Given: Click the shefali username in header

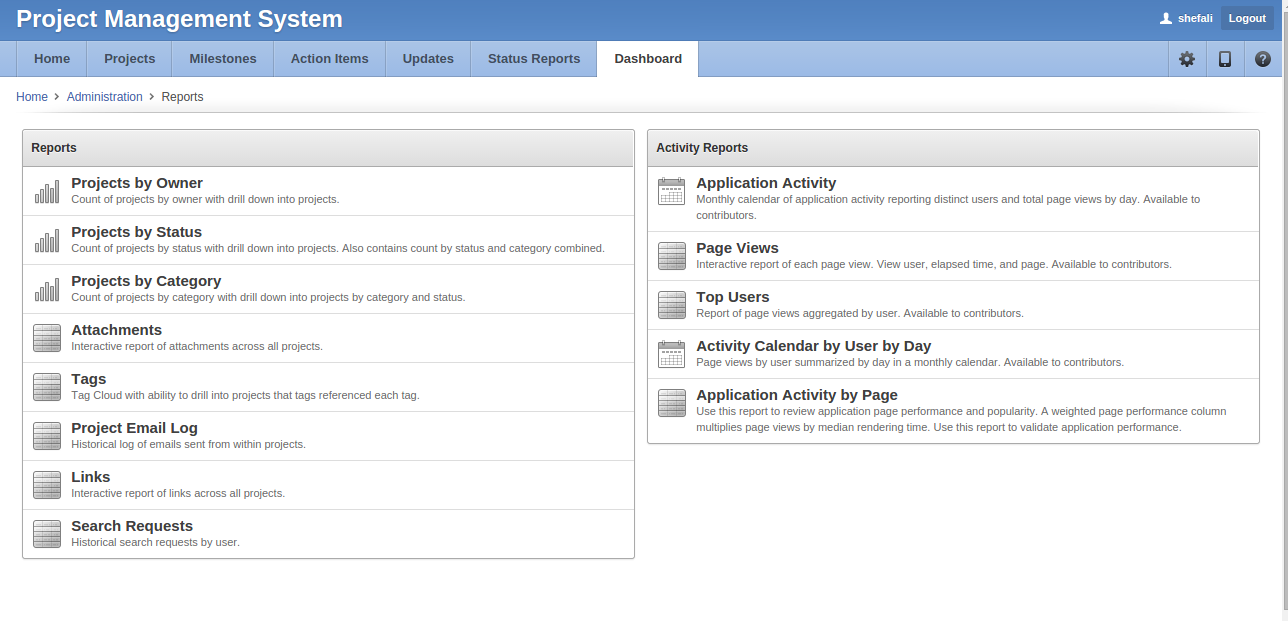Looking at the screenshot, I should pyautogui.click(x=1194, y=18).
